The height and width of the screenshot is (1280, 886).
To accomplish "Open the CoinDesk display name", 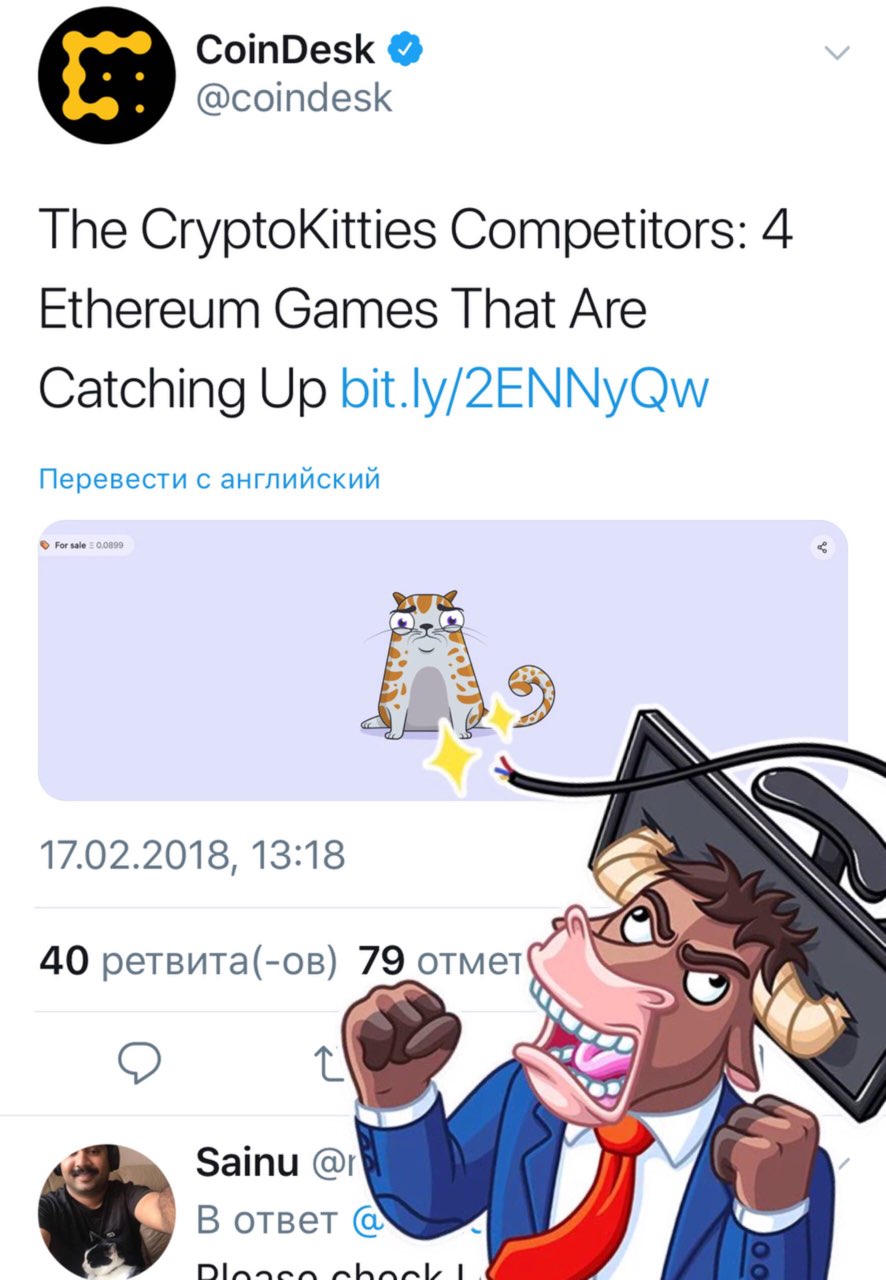I will [285, 48].
